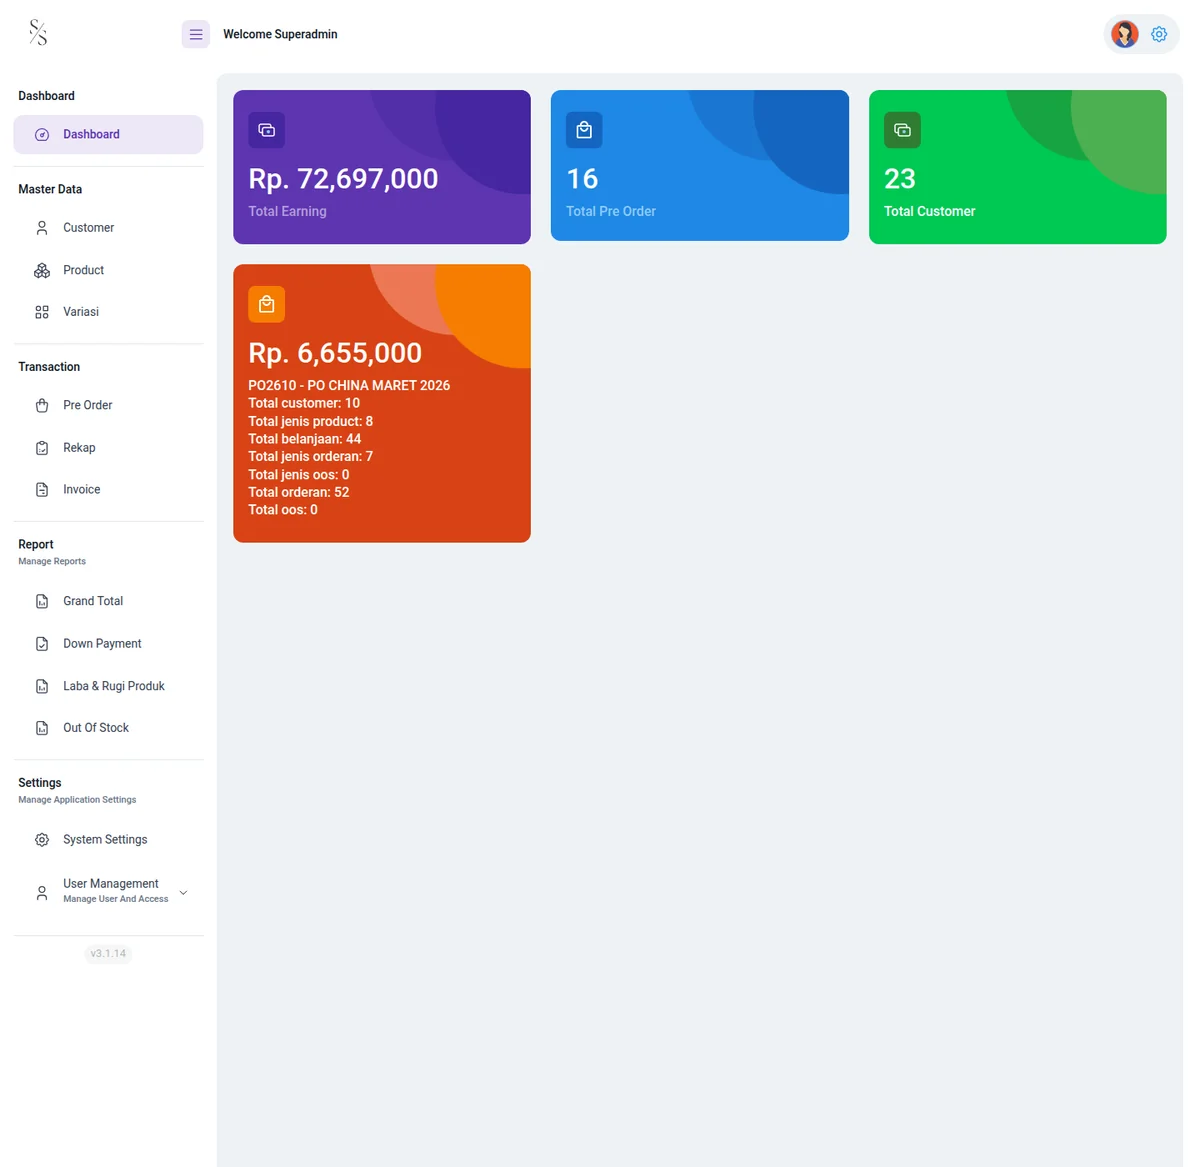
Task: Click the User Management label
Action: click(x=111, y=884)
